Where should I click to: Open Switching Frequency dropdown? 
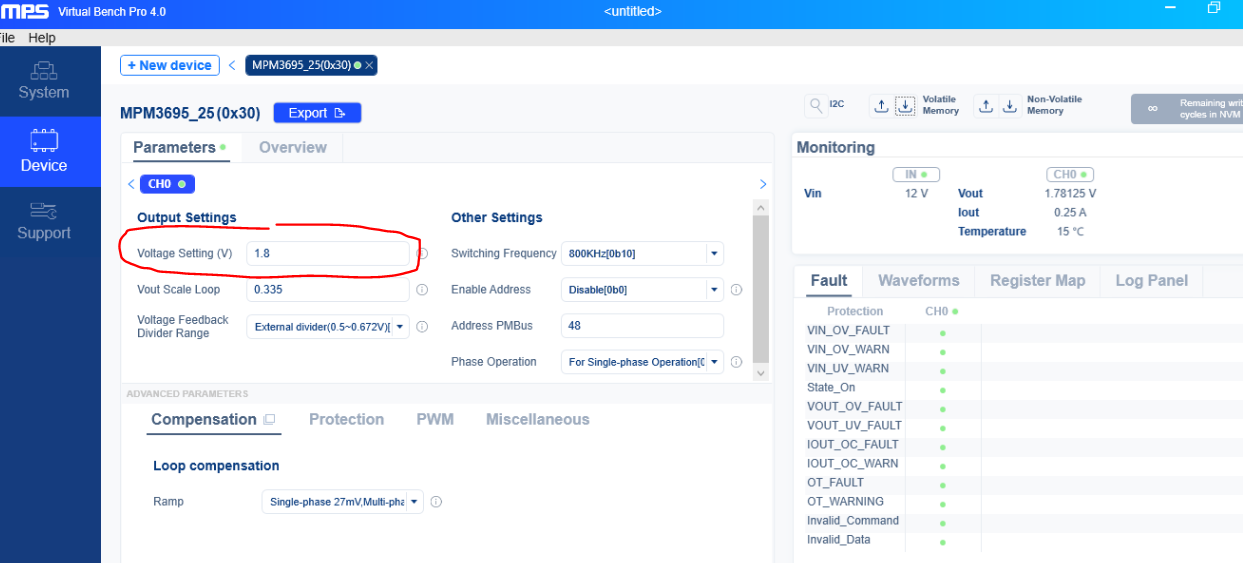[642, 254]
